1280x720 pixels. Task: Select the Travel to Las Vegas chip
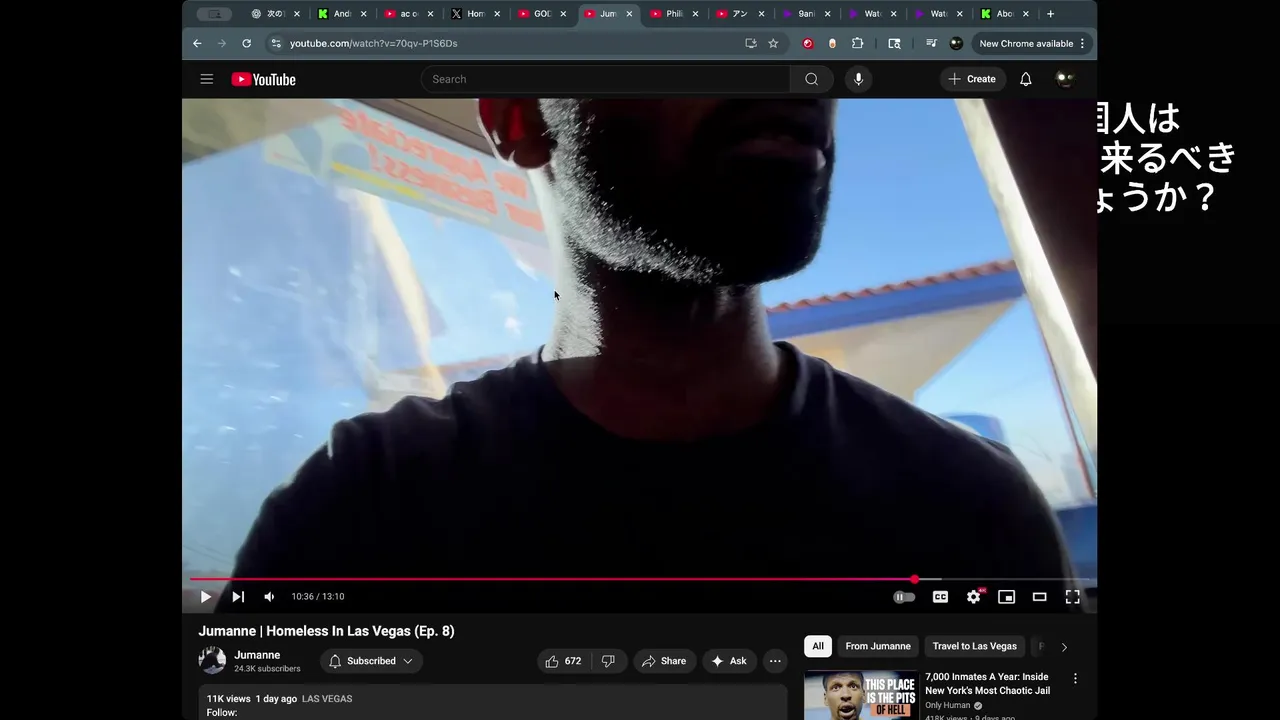[974, 646]
